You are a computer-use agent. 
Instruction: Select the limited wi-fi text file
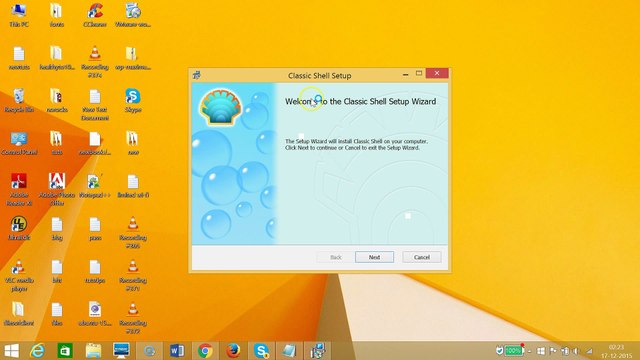[133, 186]
